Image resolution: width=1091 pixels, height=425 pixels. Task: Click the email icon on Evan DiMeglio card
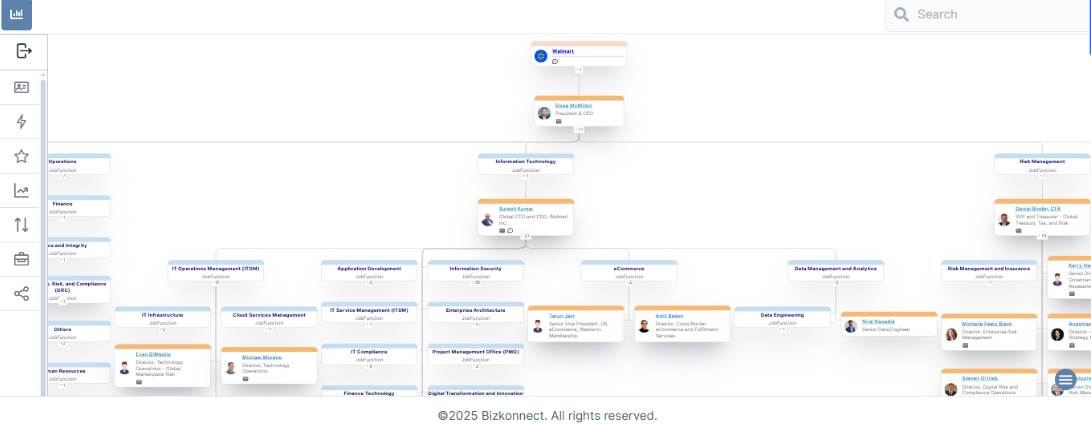pos(138,382)
